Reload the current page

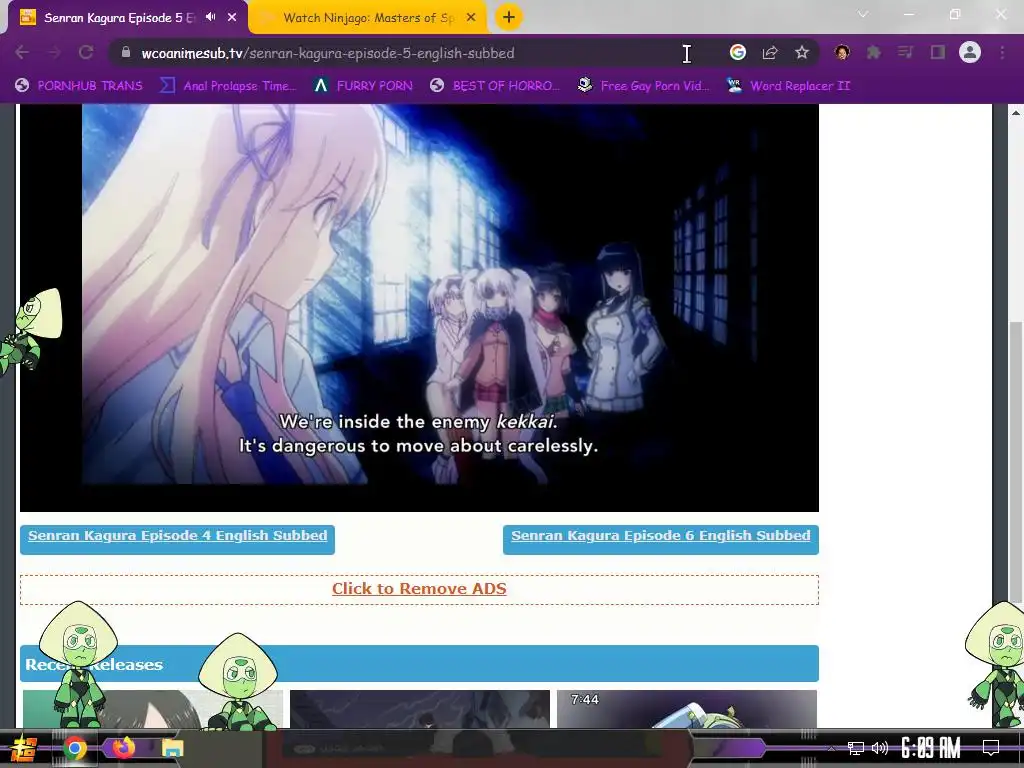(86, 52)
